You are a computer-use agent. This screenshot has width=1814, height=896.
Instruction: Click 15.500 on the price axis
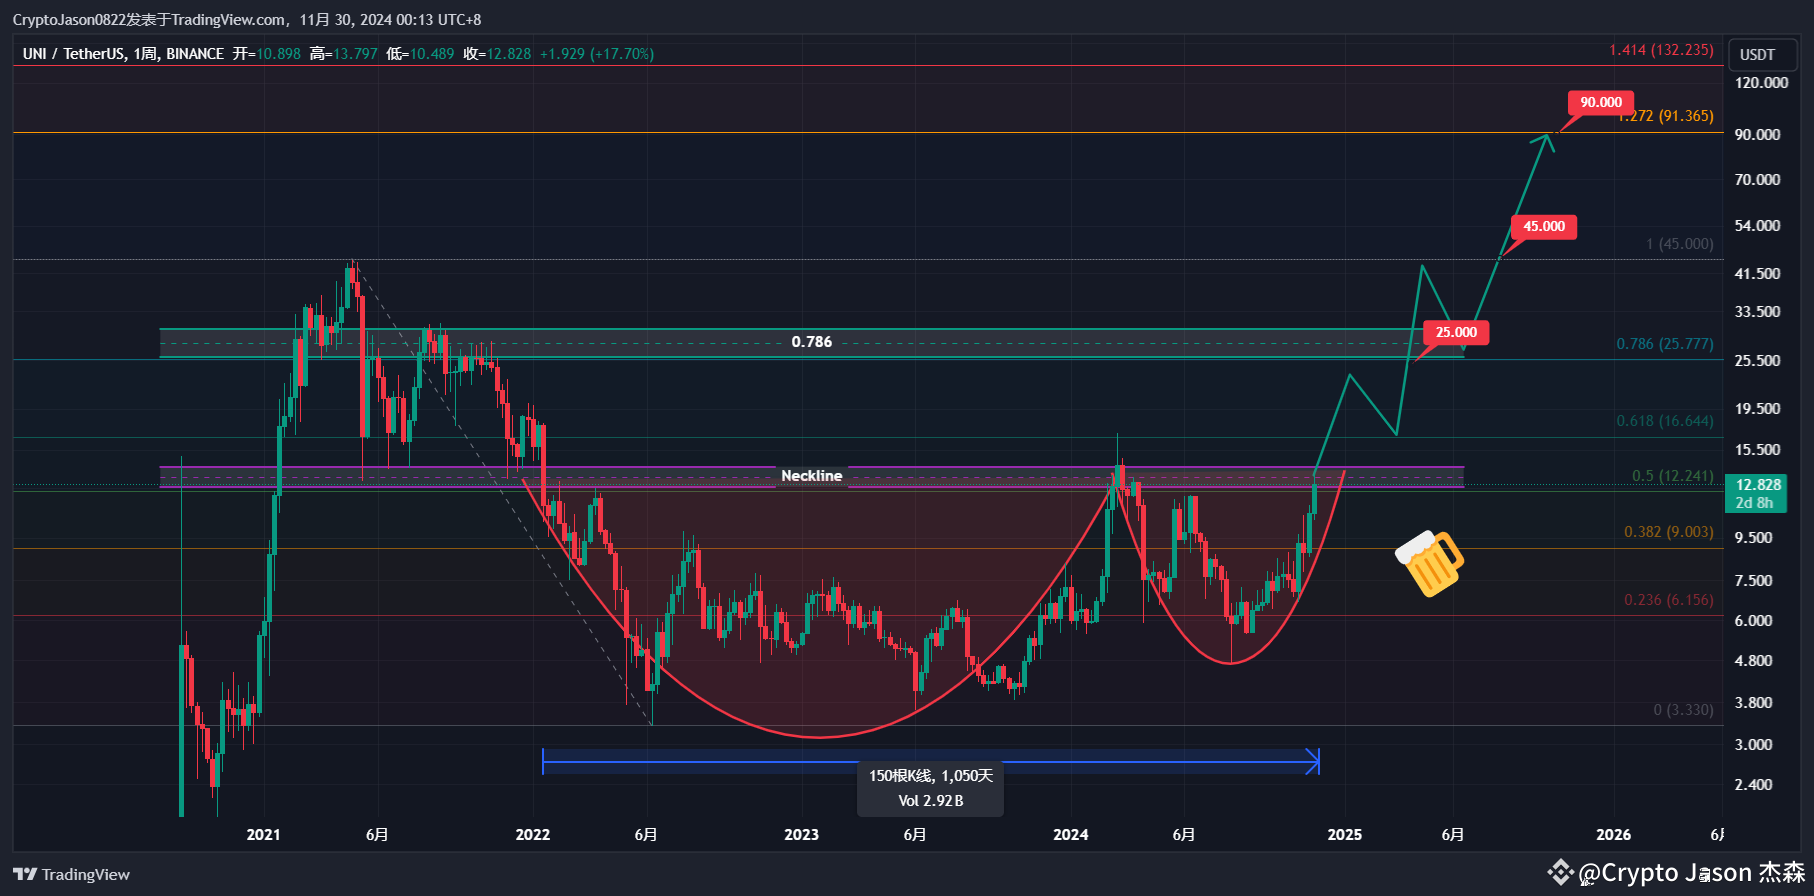point(1758,450)
